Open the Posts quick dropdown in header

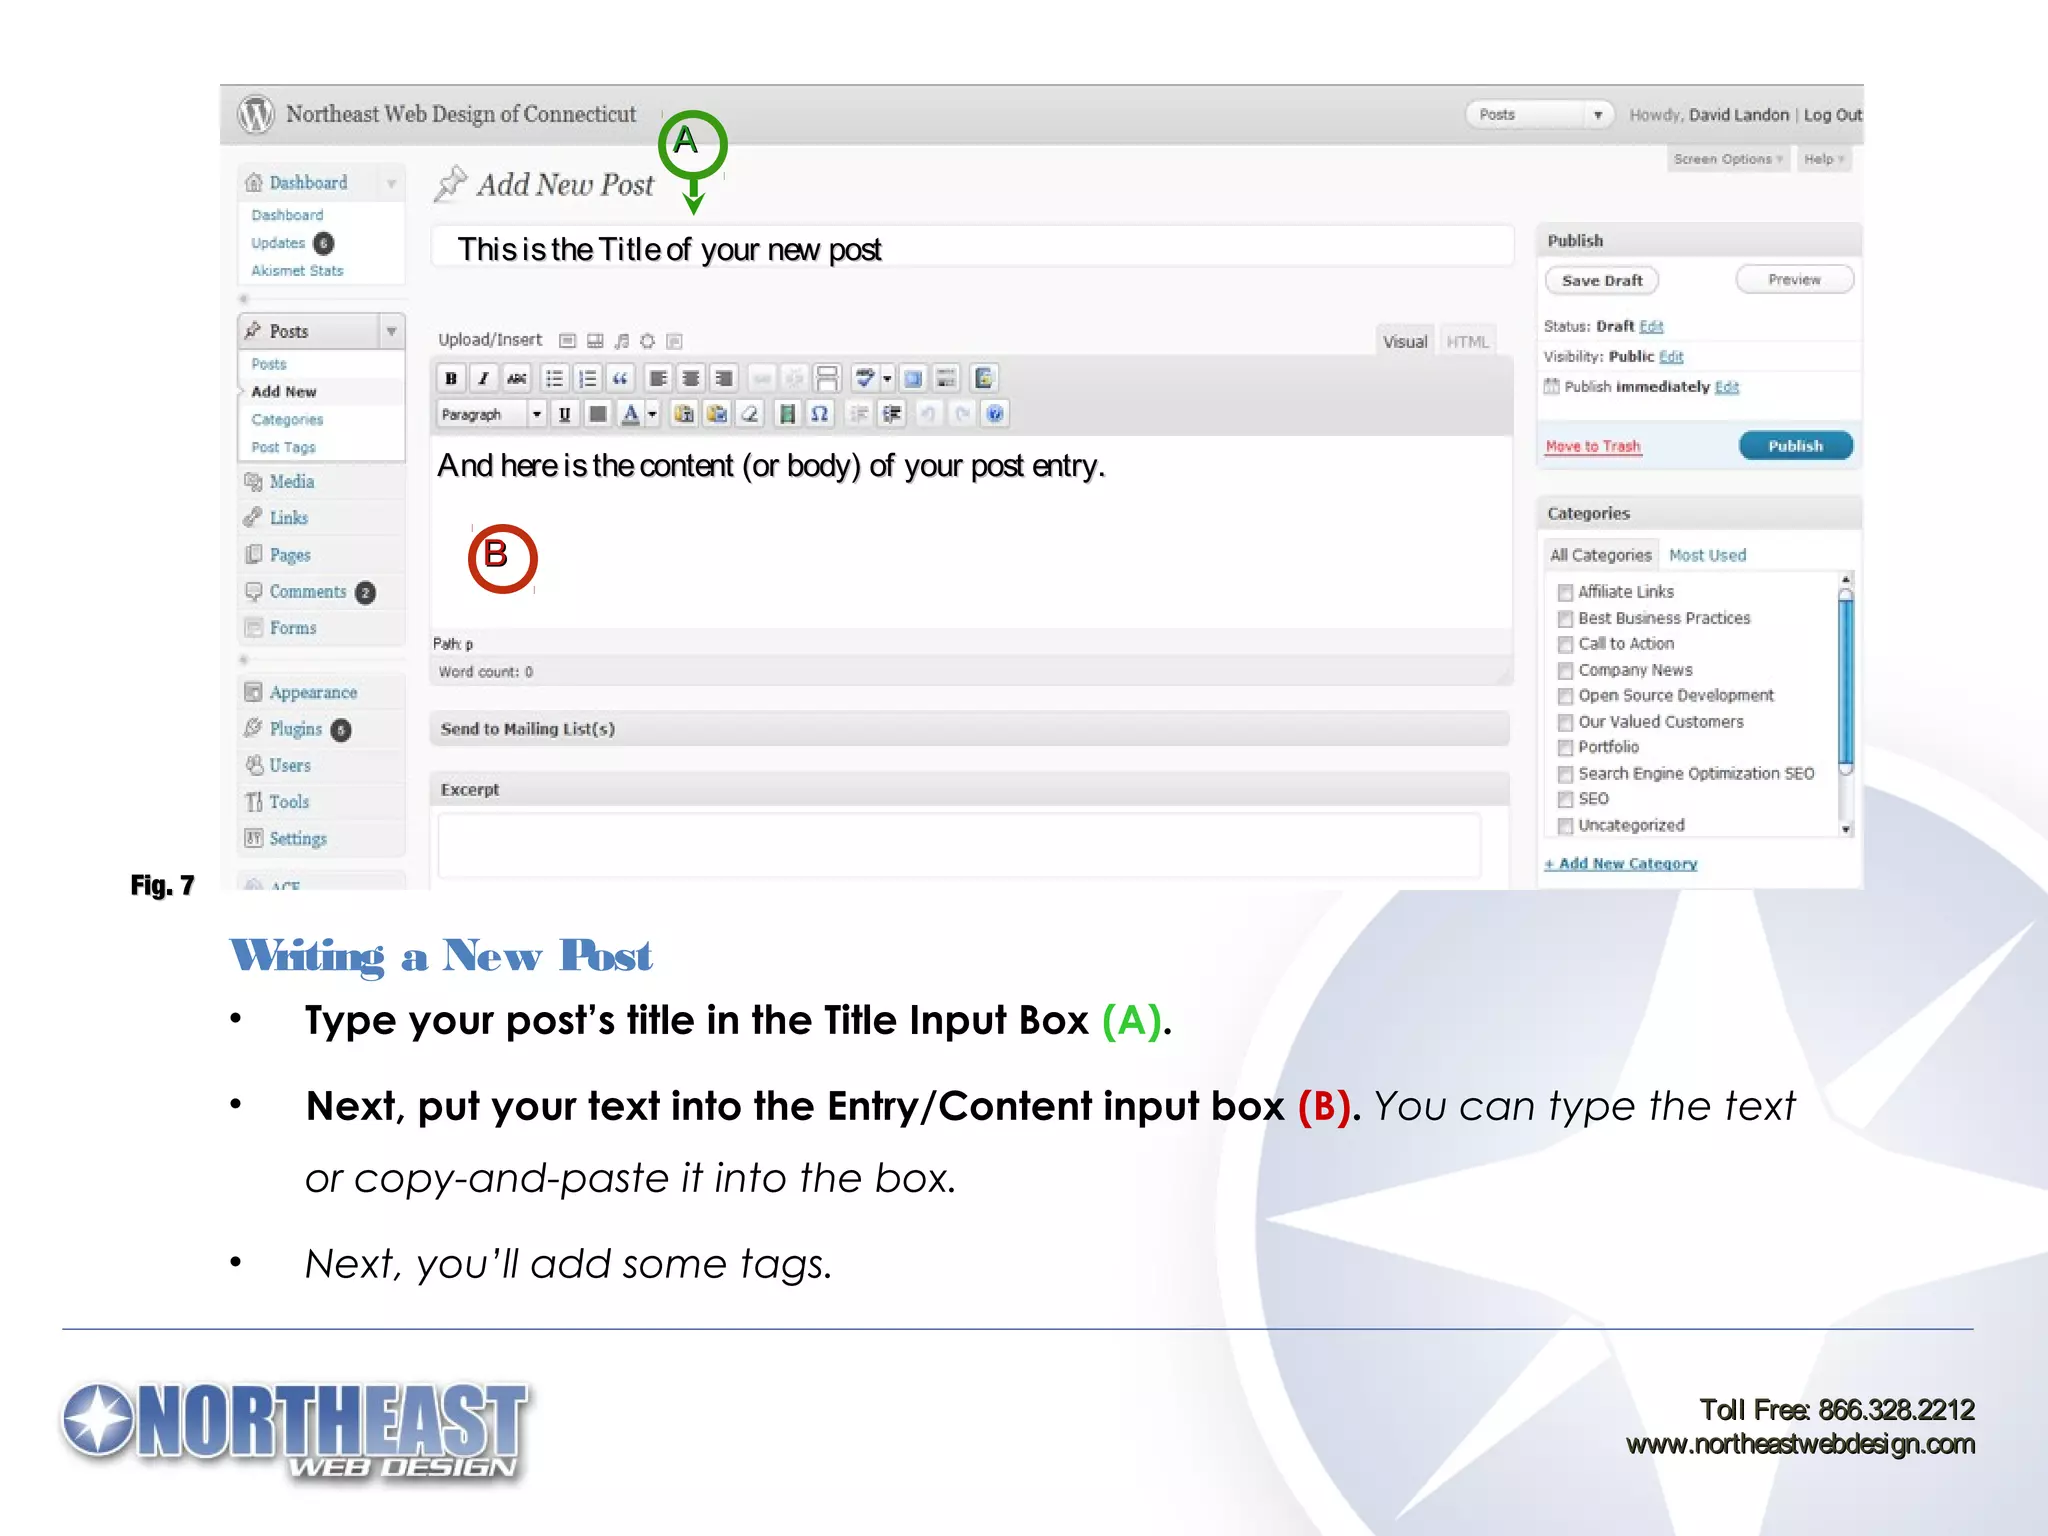coord(1540,114)
